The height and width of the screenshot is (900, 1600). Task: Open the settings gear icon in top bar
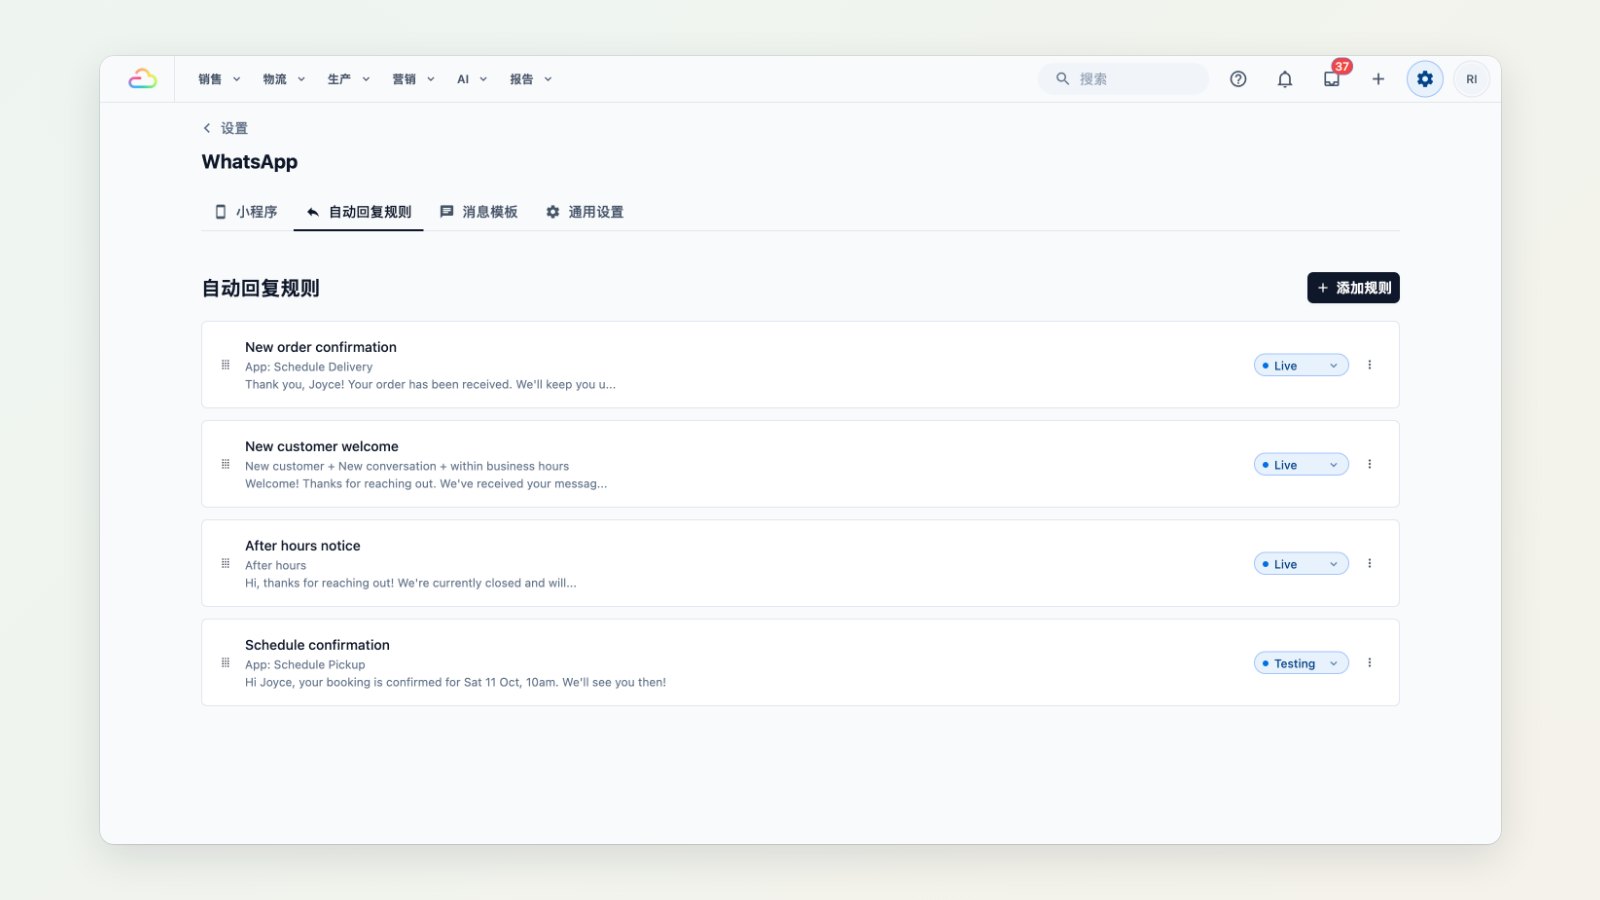[x=1425, y=79]
